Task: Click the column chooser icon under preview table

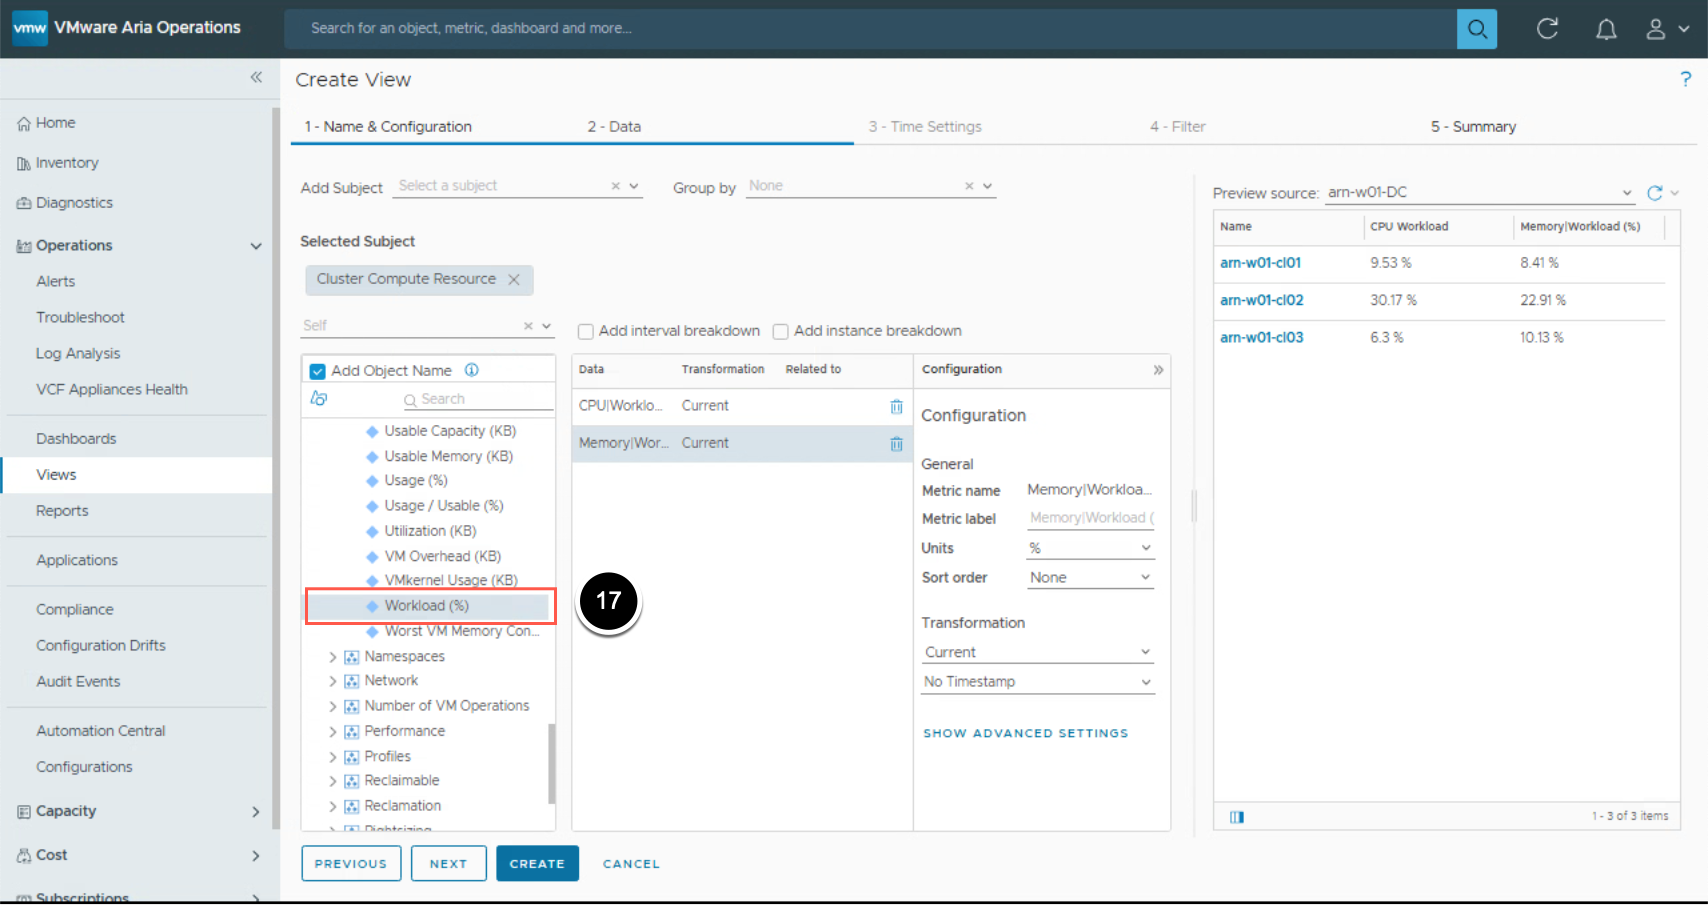Action: (1237, 817)
